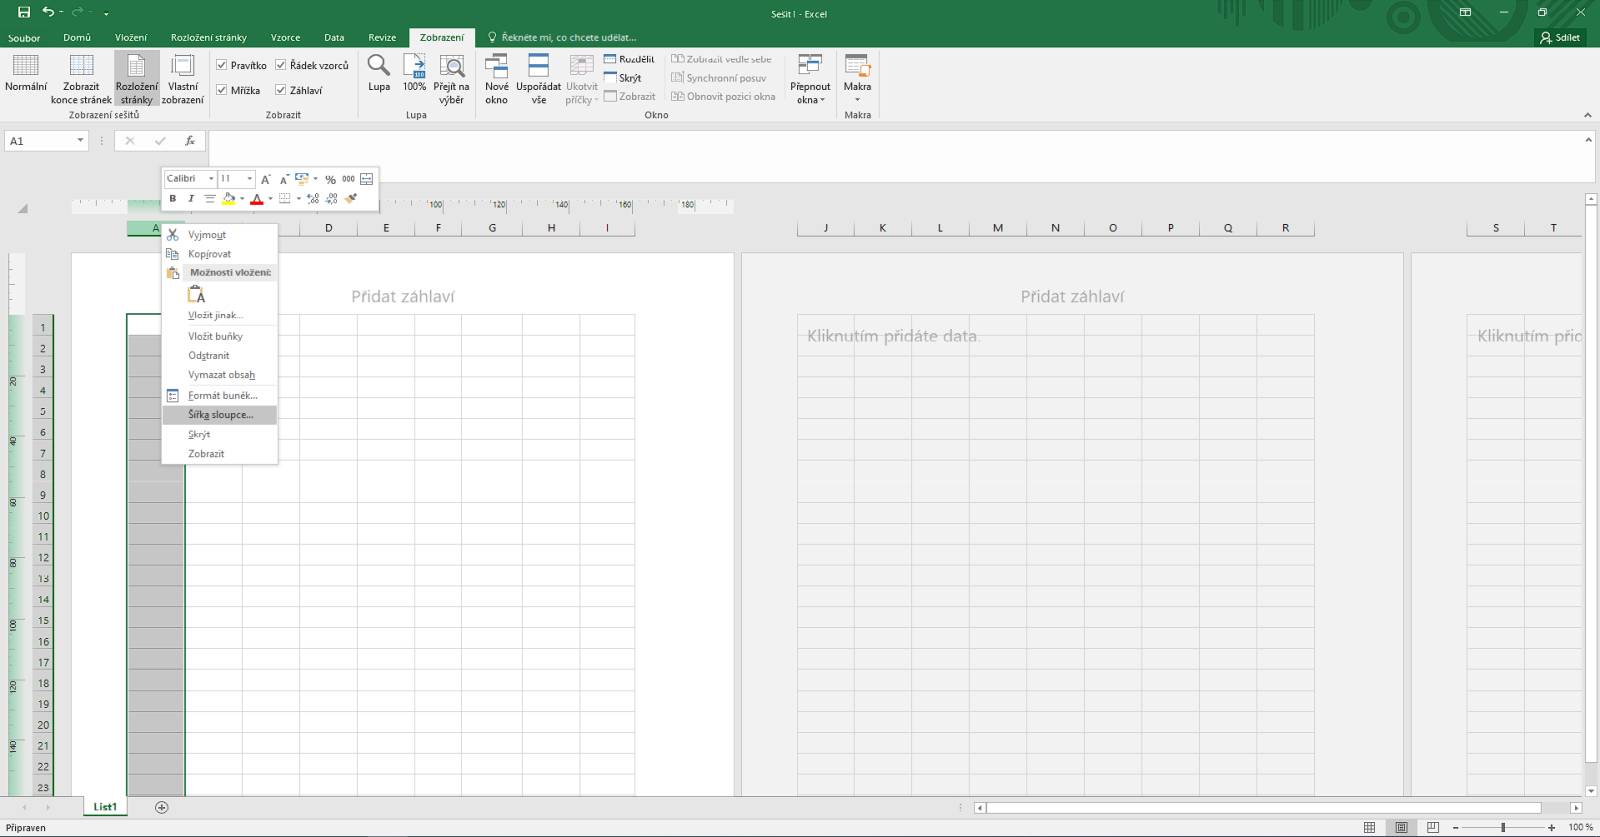Open Nové okno new window
1600x837 pixels.
click(497, 78)
